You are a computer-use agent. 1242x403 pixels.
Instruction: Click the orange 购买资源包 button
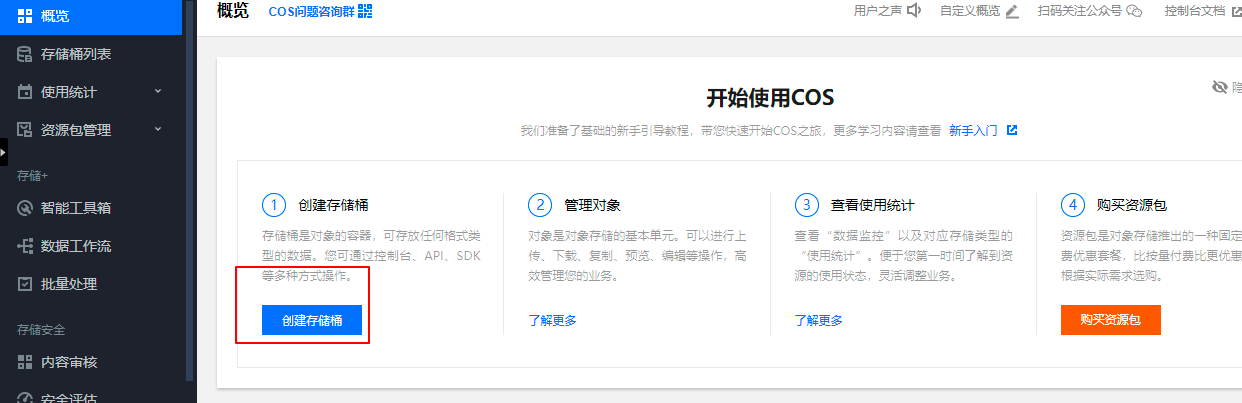click(x=1110, y=321)
